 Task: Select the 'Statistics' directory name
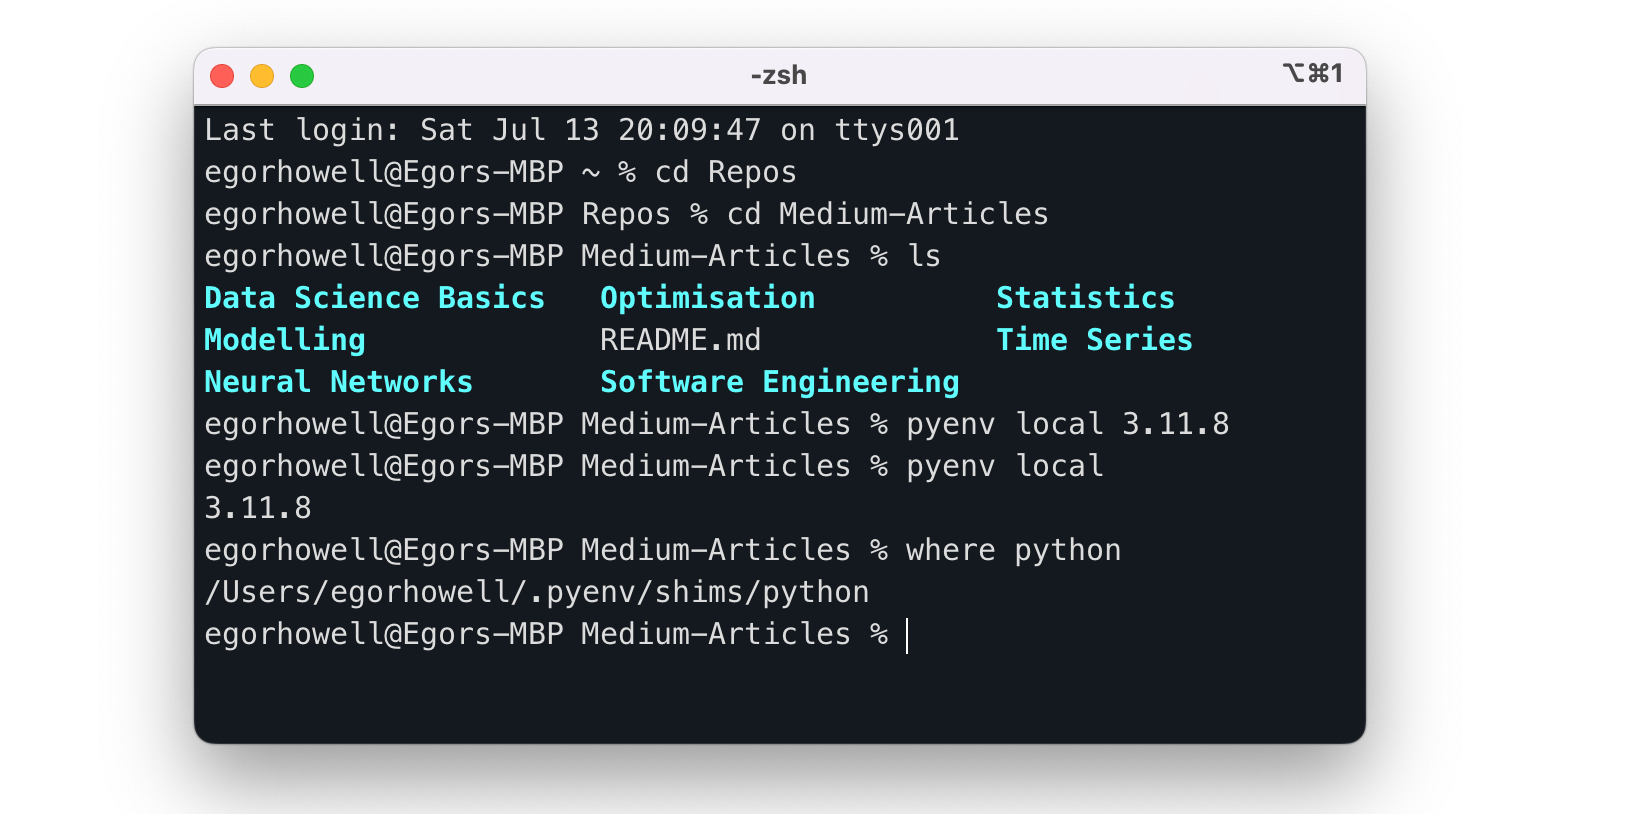(1086, 298)
